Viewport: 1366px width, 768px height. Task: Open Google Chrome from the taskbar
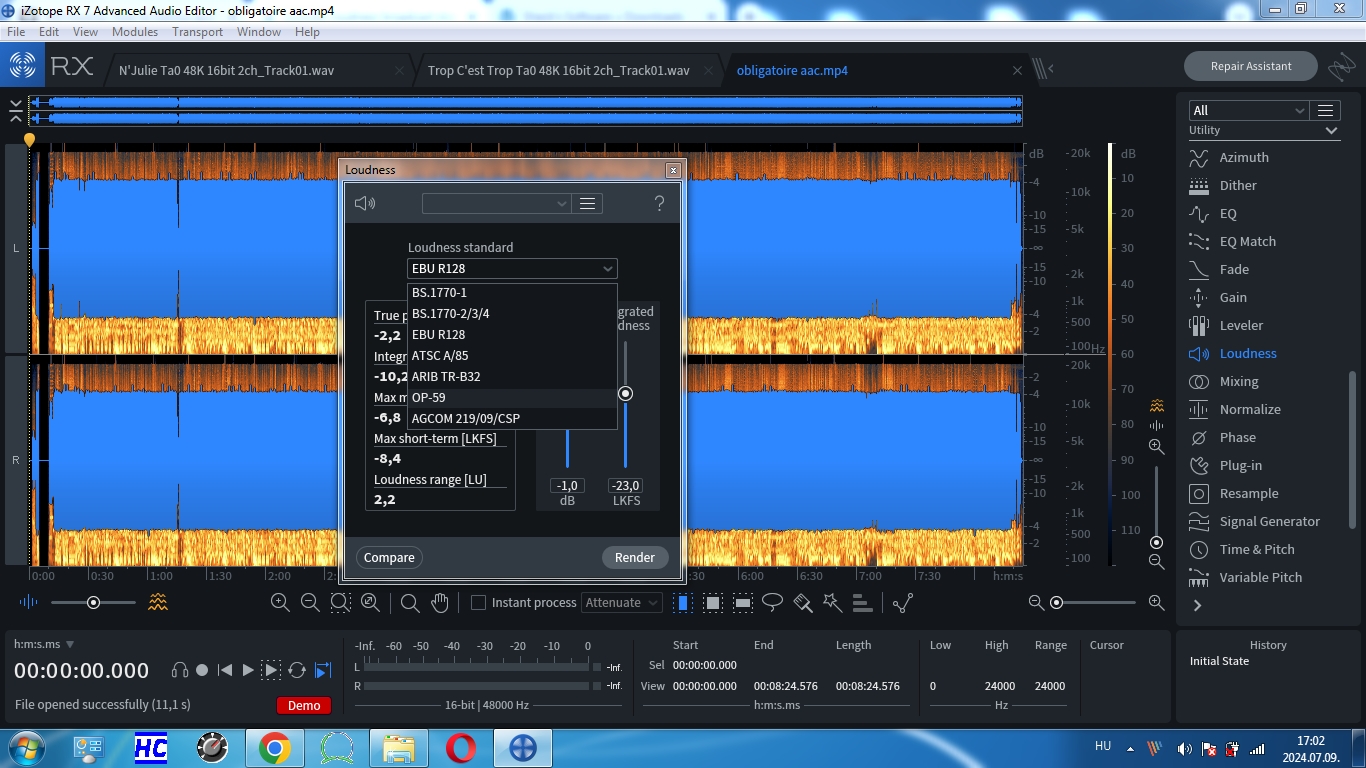point(274,748)
